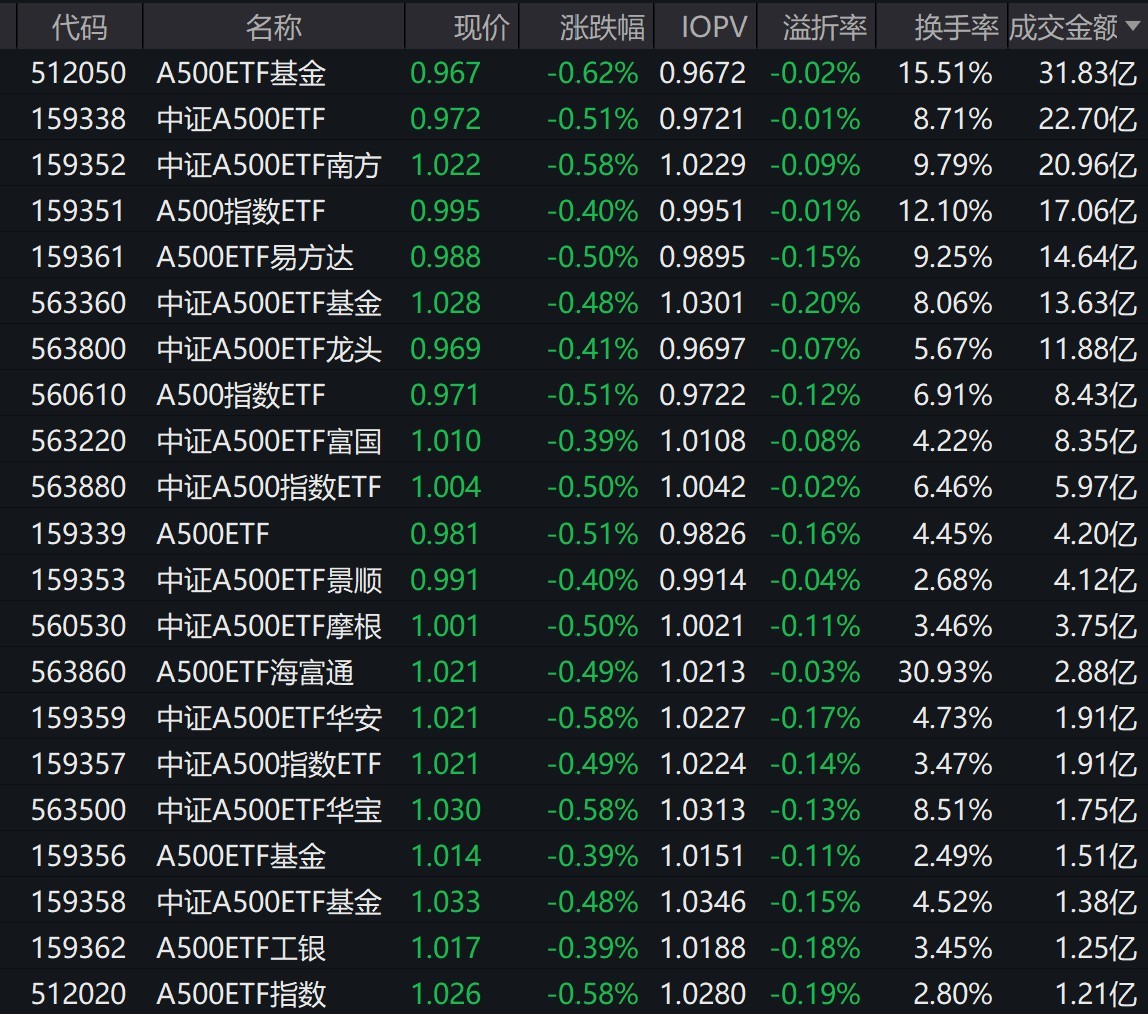Sort by the 换手率 column header
1148x1014 pixels.
tap(956, 27)
